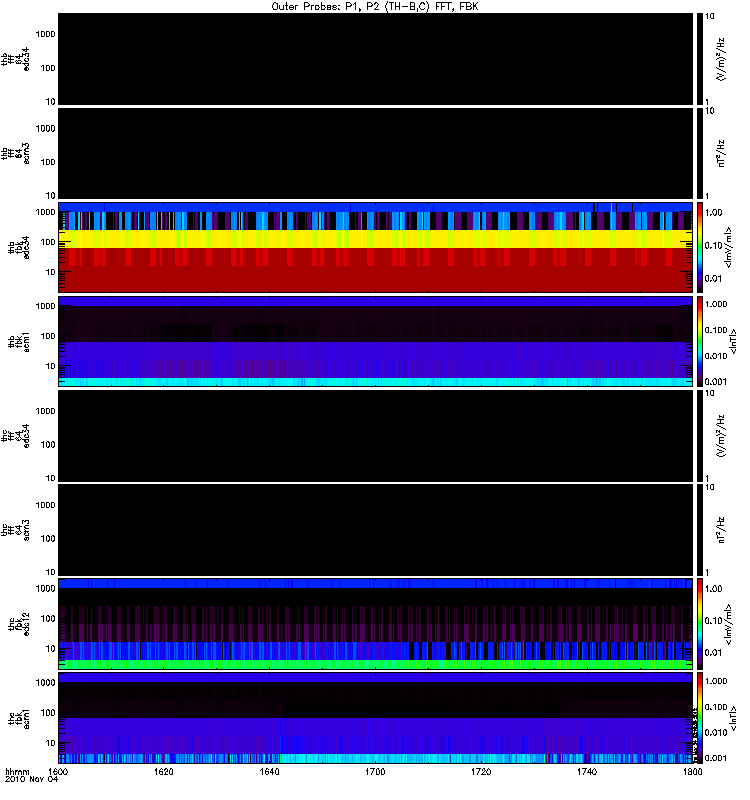The image size is (750, 800).
Task: Click the '1800' time axis label
Action: 692,771
